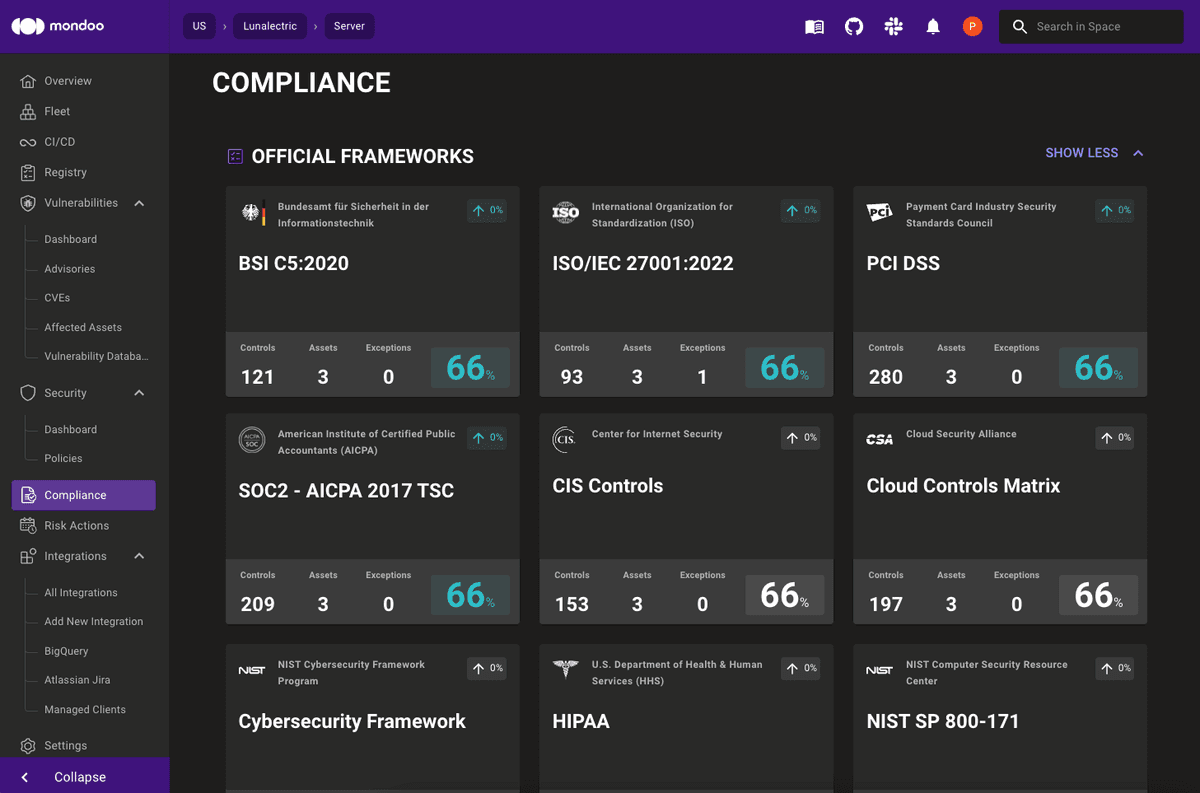
Task: Collapse the sidebar navigation
Action: pyautogui.click(x=80, y=777)
